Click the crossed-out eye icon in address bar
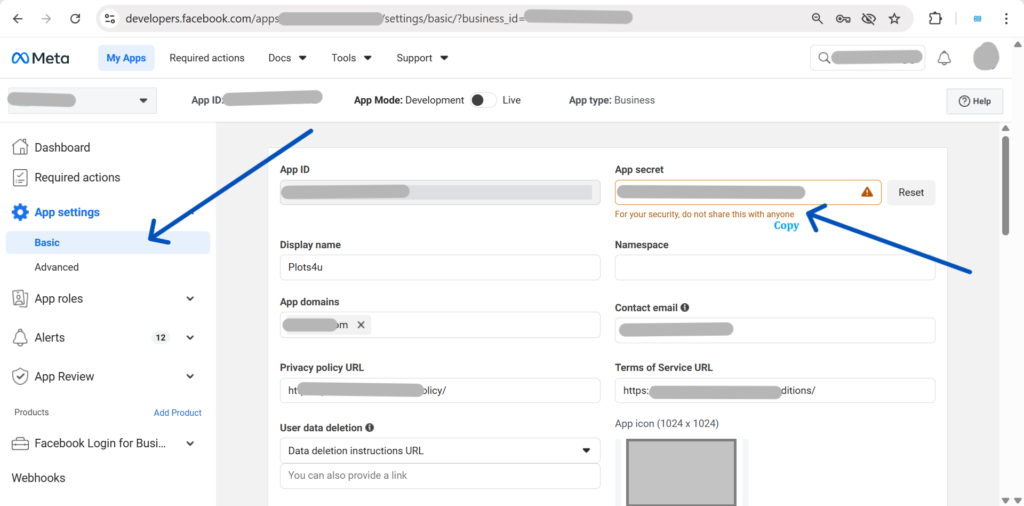Screen dimensions: 1024x506 [x=868, y=19]
